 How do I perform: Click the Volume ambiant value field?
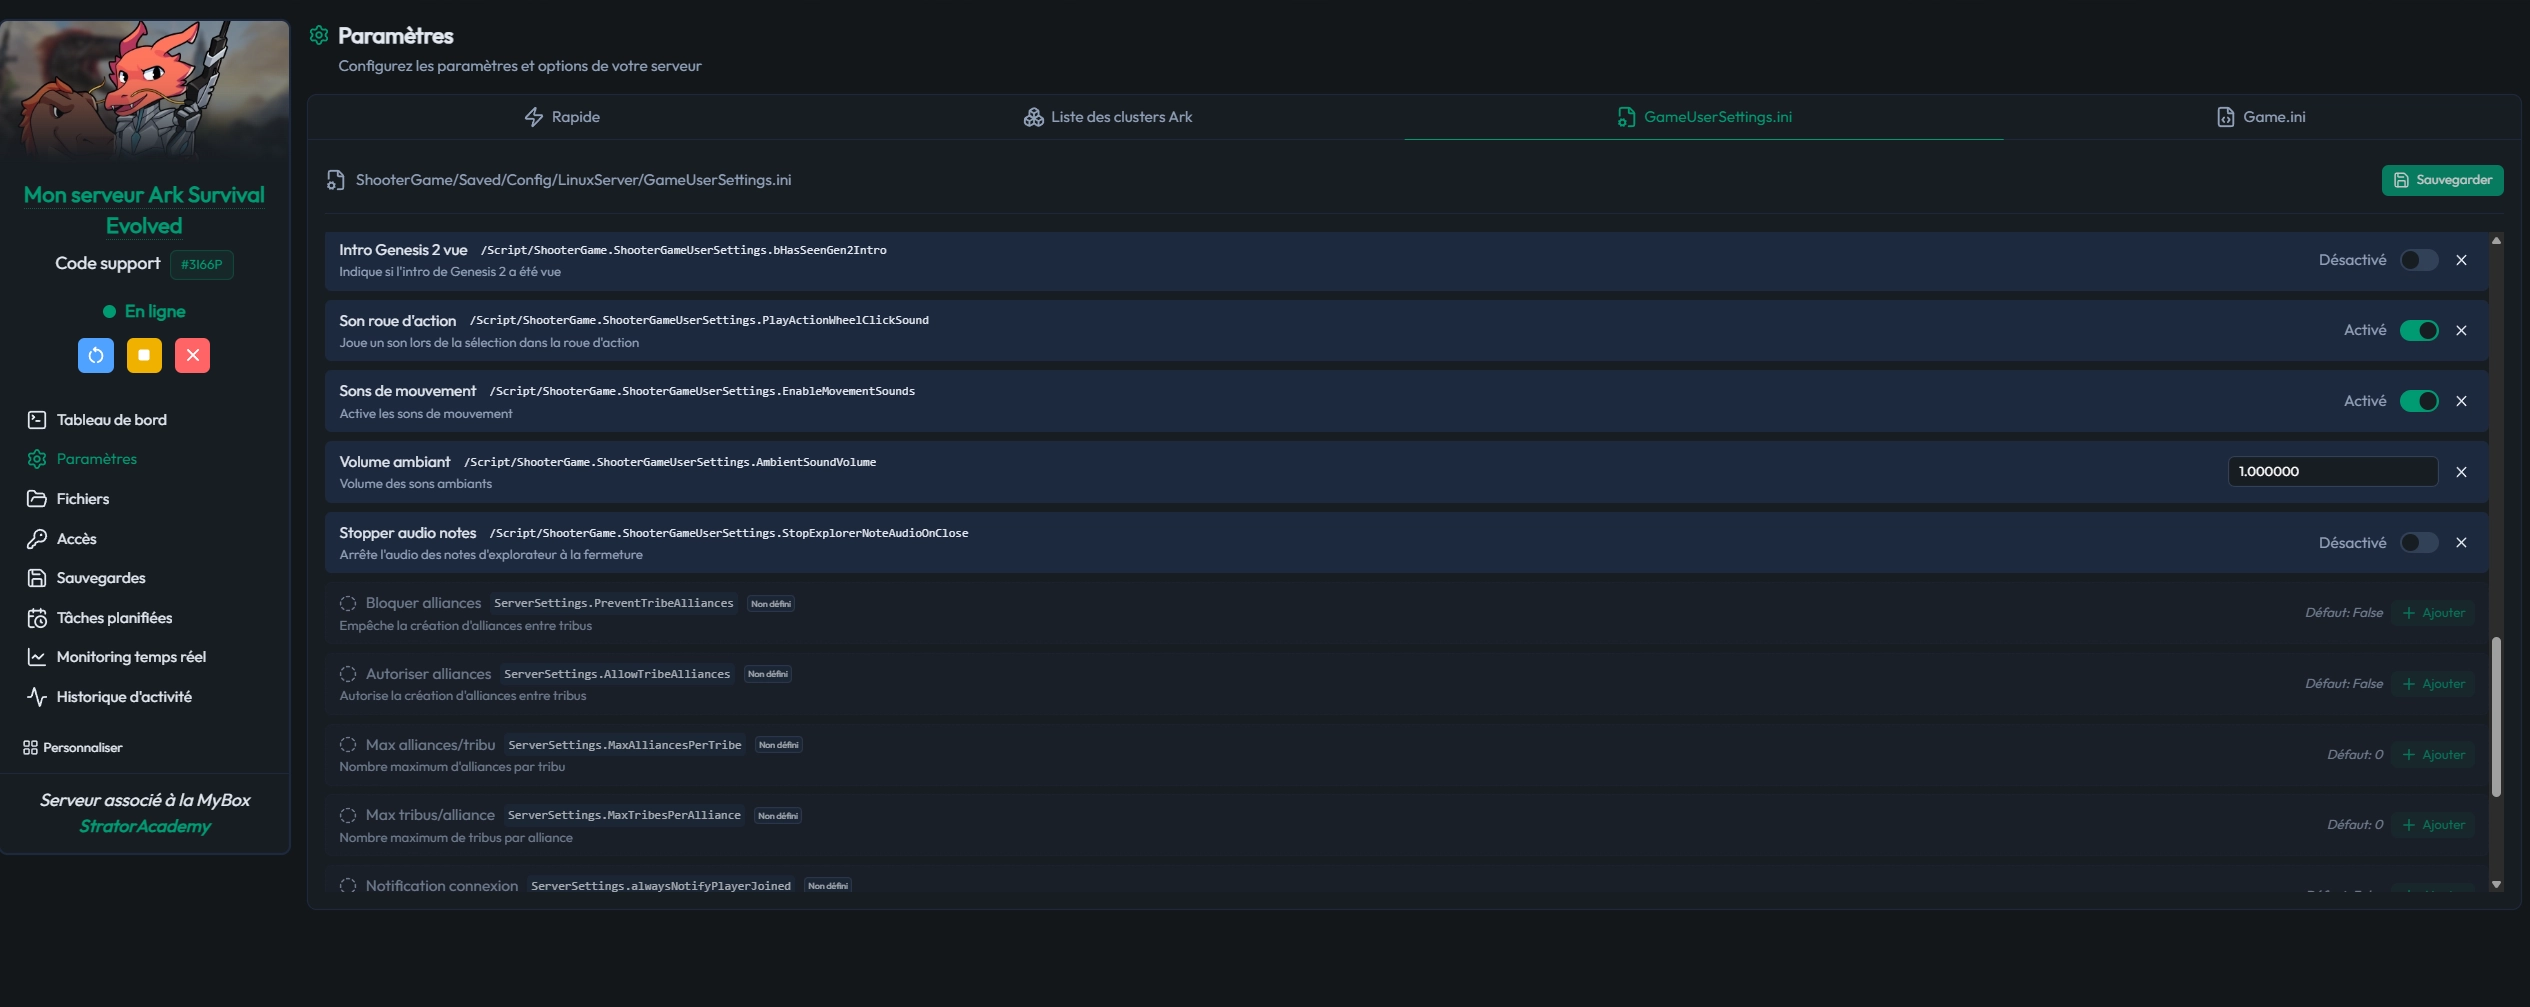click(2331, 472)
